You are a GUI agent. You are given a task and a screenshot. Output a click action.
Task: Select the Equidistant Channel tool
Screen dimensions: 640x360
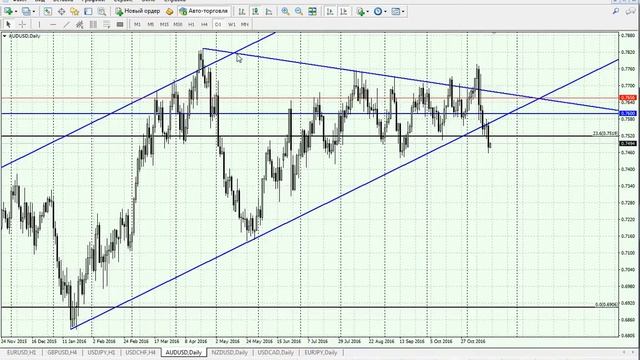(x=80, y=24)
